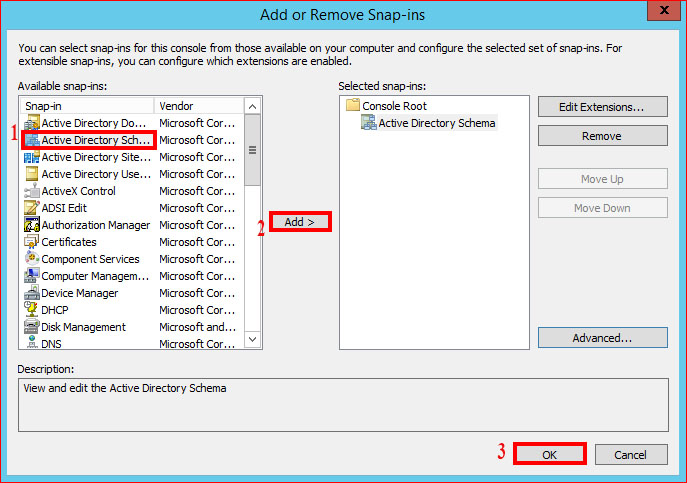Click the Authorization Manager icon
This screenshot has width=687, height=483.
tap(32, 225)
